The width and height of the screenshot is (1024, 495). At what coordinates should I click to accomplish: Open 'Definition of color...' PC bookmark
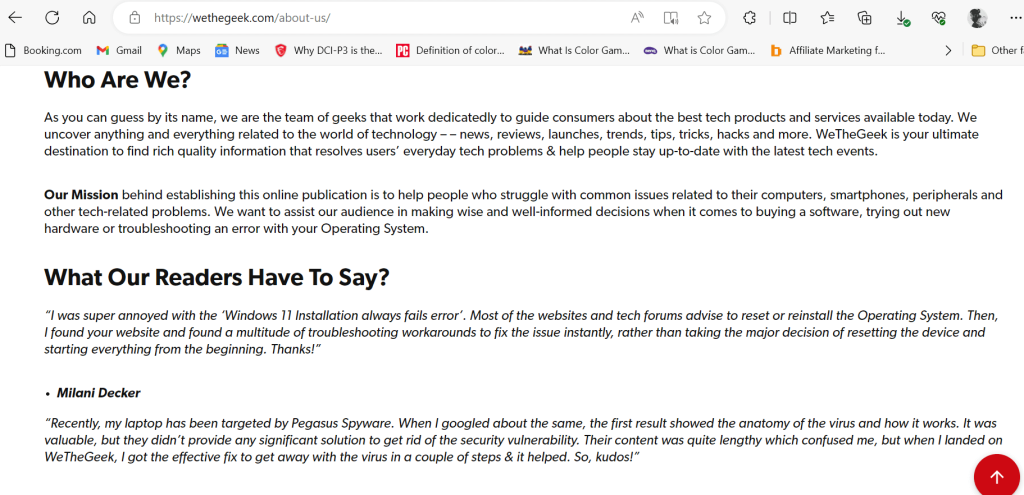tap(451, 50)
